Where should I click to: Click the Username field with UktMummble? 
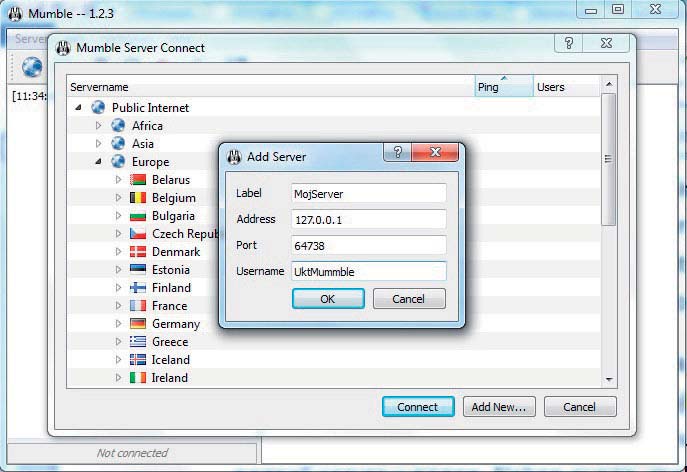(x=369, y=271)
